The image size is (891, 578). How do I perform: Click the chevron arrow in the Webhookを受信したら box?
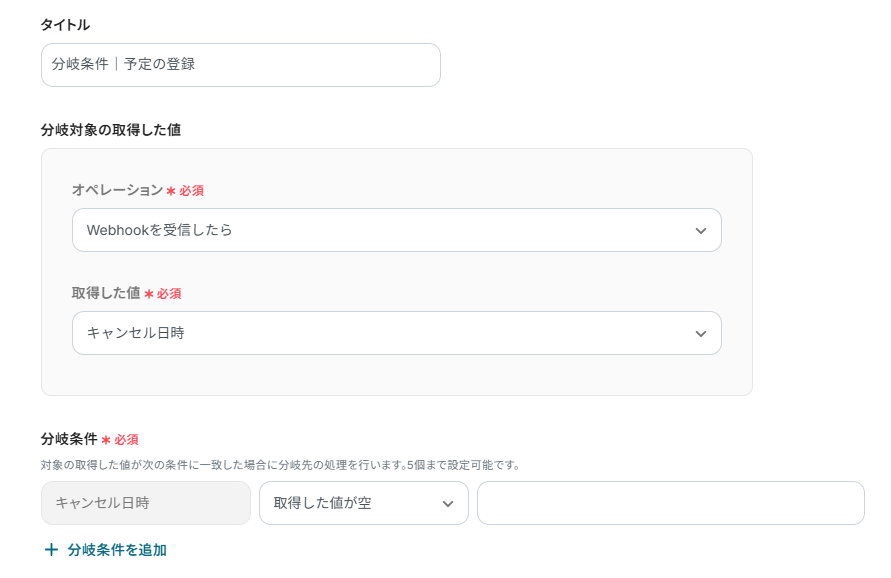pos(701,231)
